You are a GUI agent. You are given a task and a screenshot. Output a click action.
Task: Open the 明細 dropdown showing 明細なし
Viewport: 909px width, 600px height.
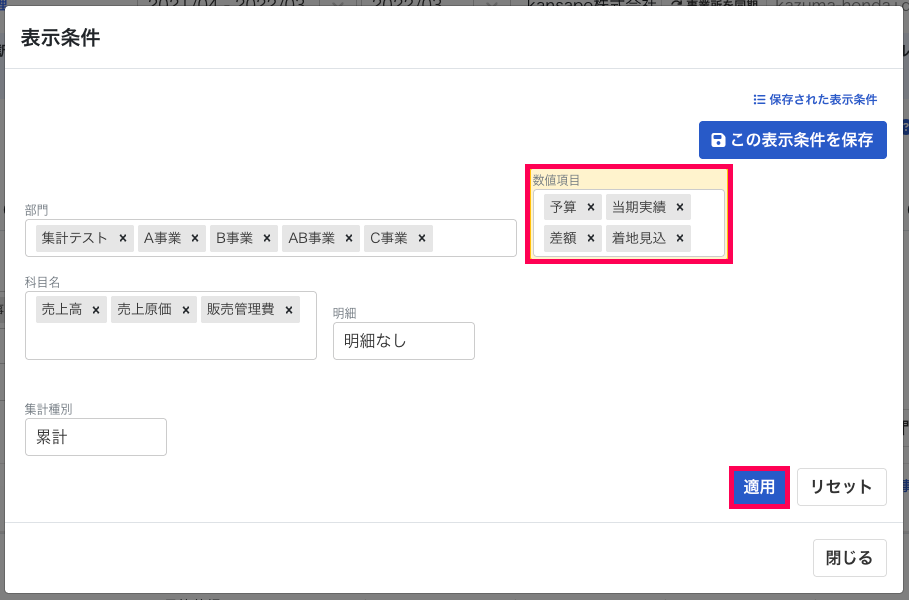point(403,341)
